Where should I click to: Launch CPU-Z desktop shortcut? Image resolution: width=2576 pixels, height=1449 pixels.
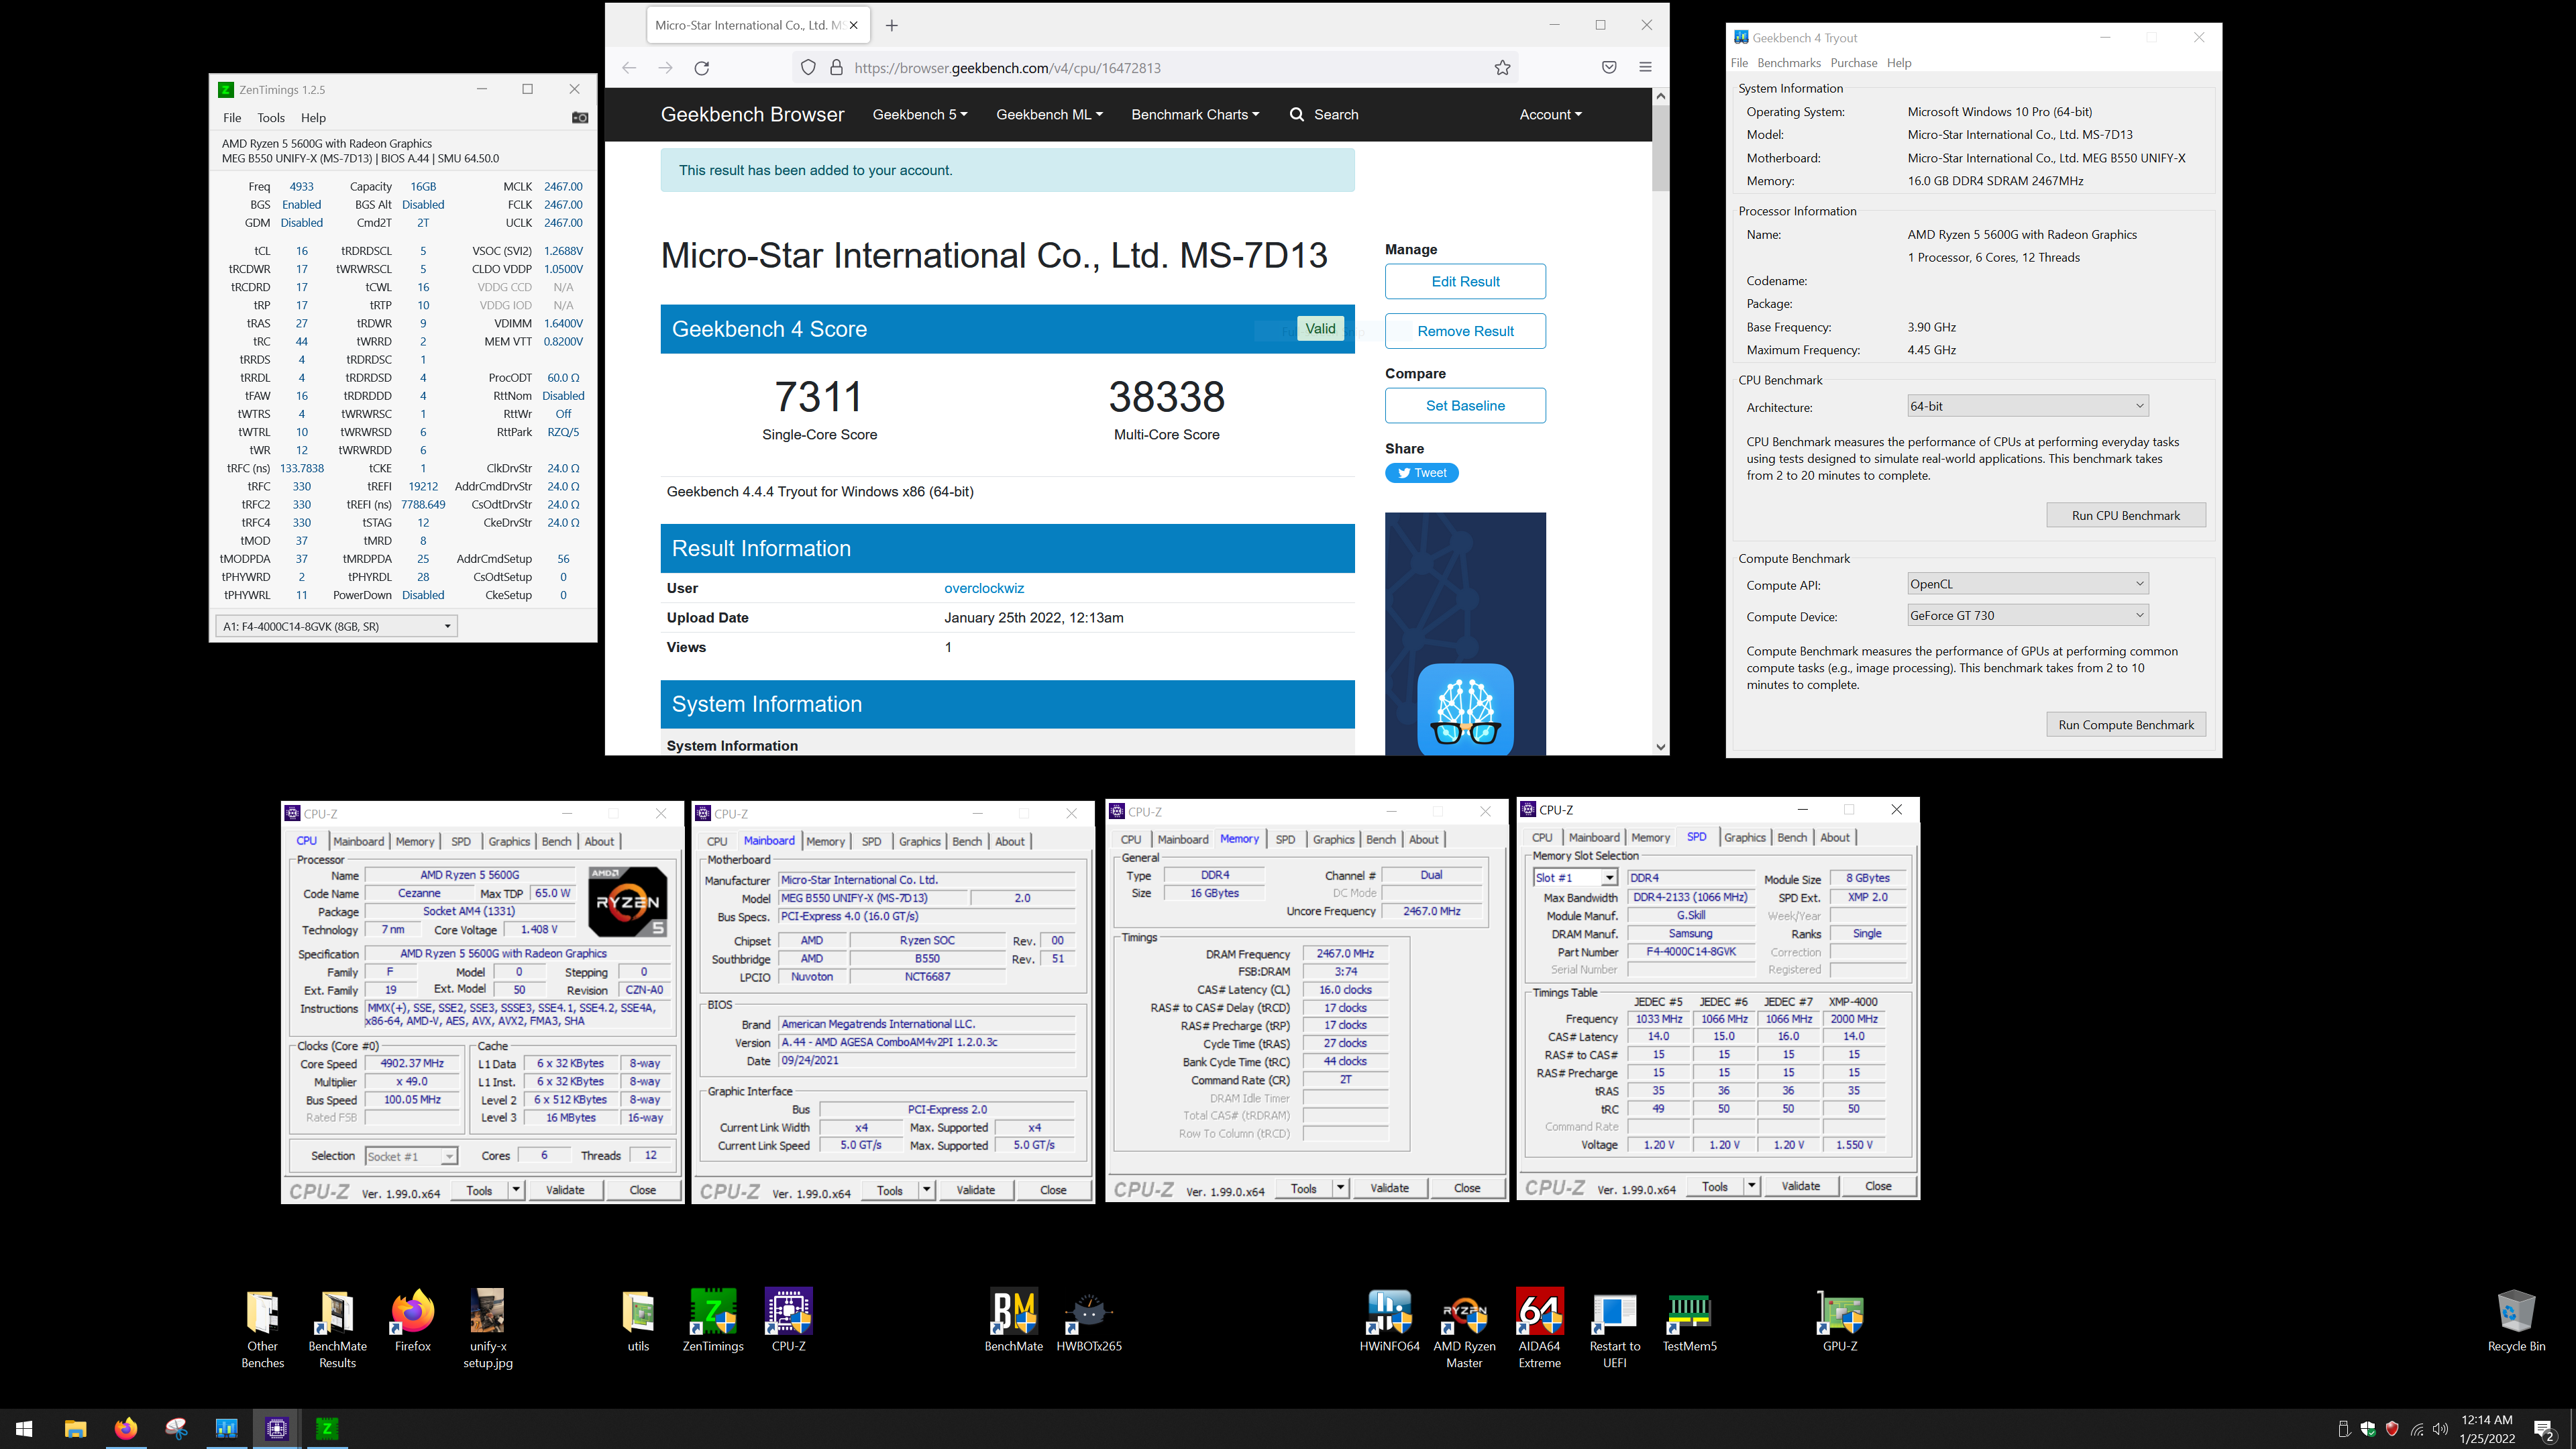click(789, 1320)
